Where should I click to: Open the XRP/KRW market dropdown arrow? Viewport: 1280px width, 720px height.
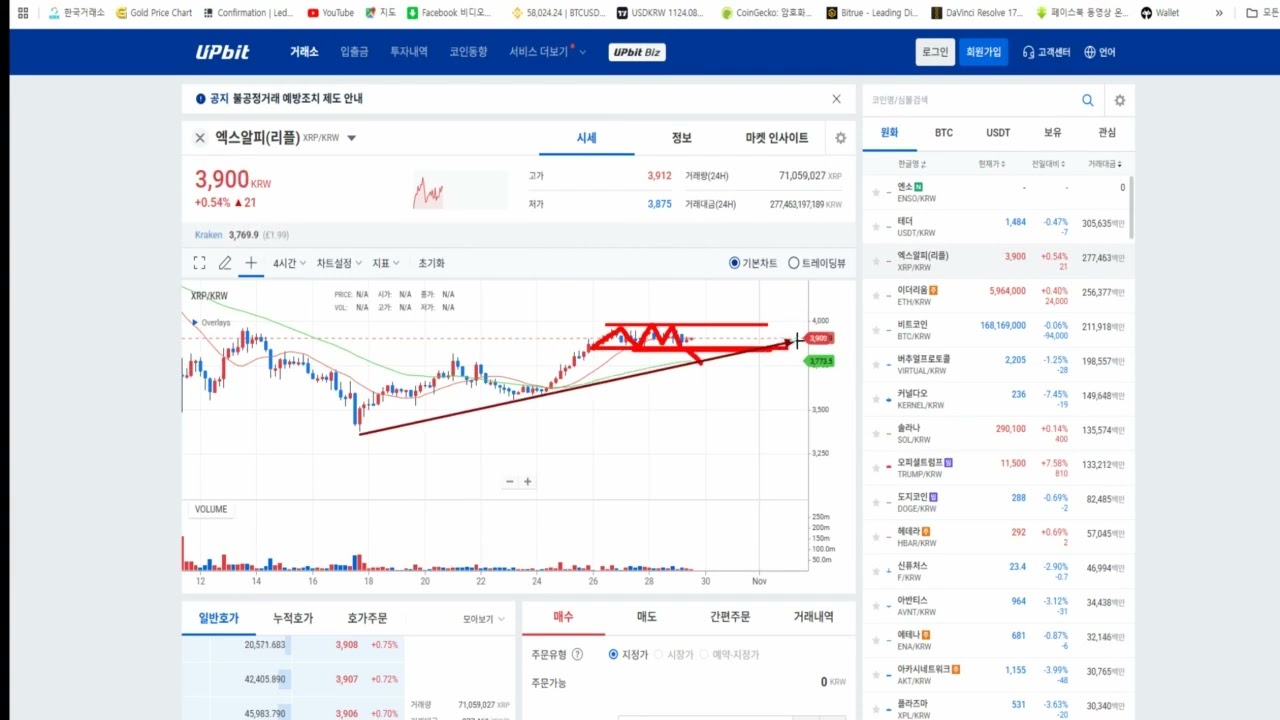[x=352, y=138]
